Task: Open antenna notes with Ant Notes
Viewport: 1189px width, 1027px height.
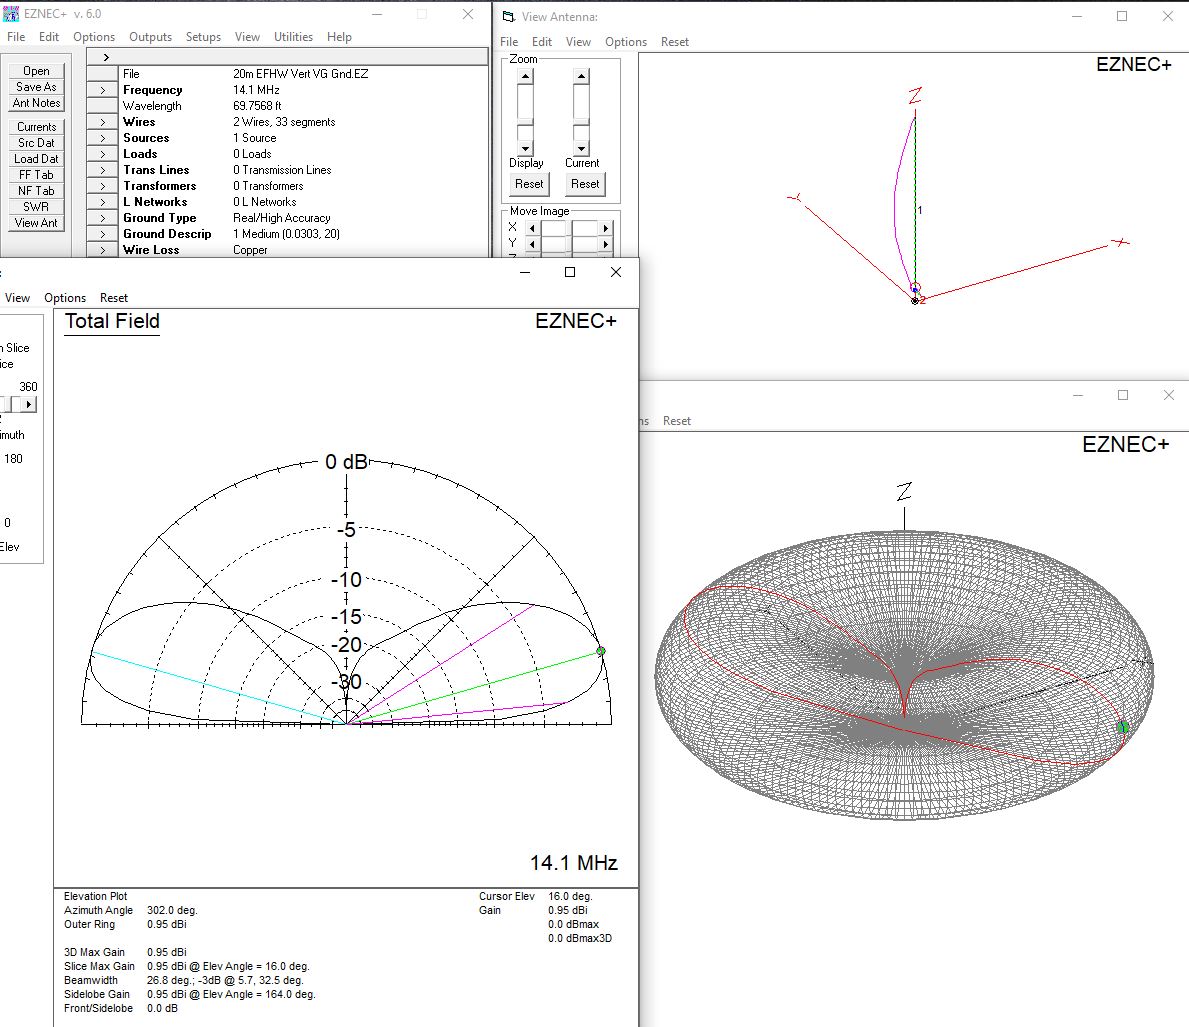Action: (x=36, y=103)
